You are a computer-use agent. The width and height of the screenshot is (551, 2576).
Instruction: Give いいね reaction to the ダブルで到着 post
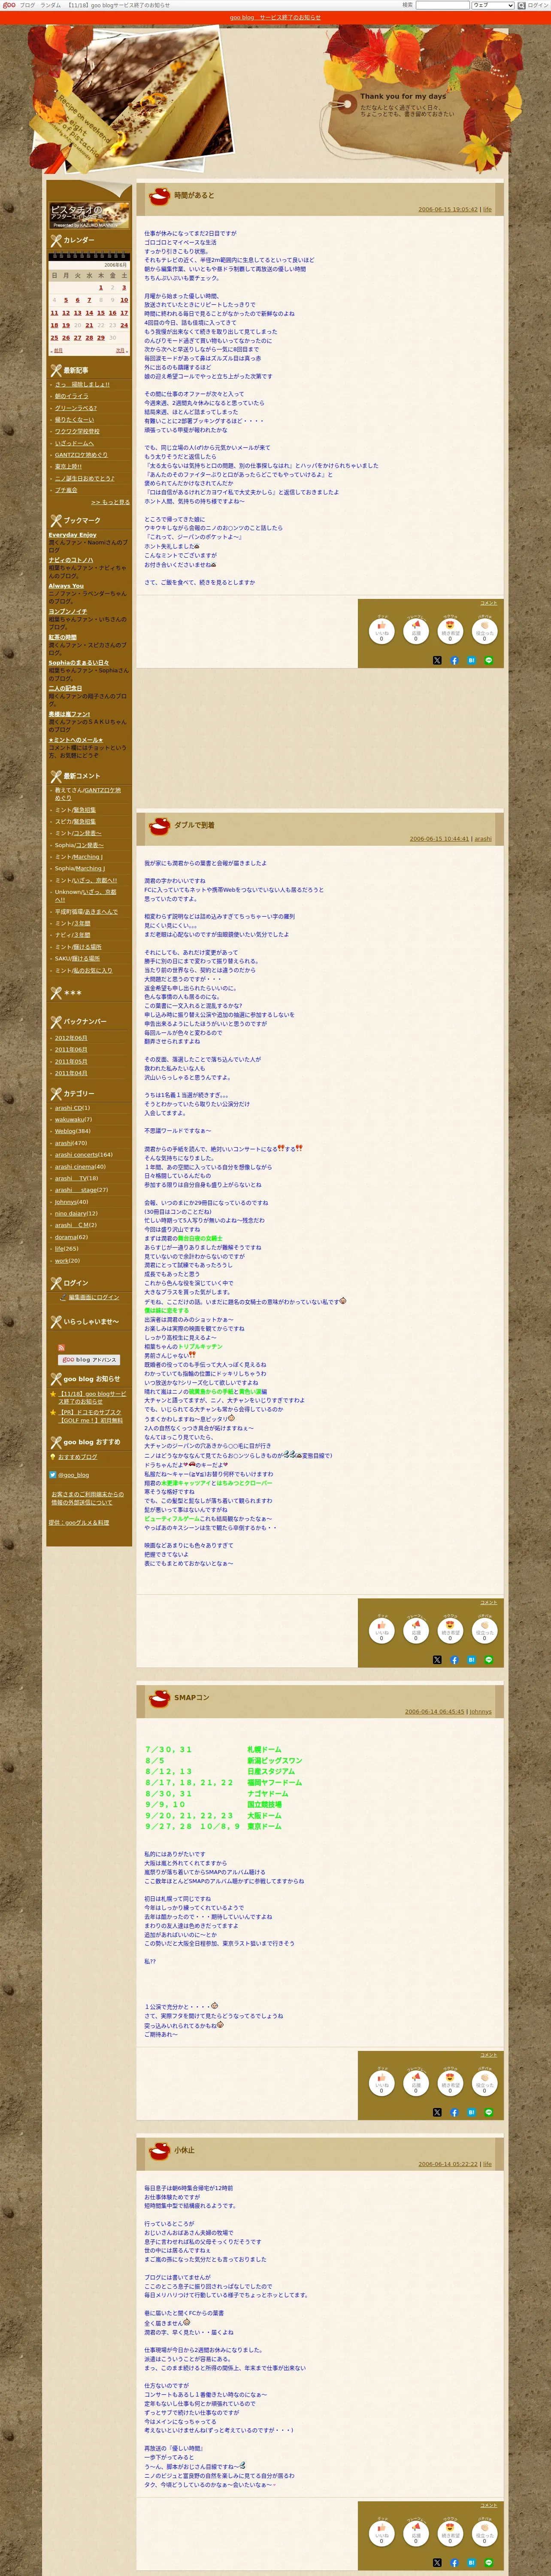pos(381,1630)
